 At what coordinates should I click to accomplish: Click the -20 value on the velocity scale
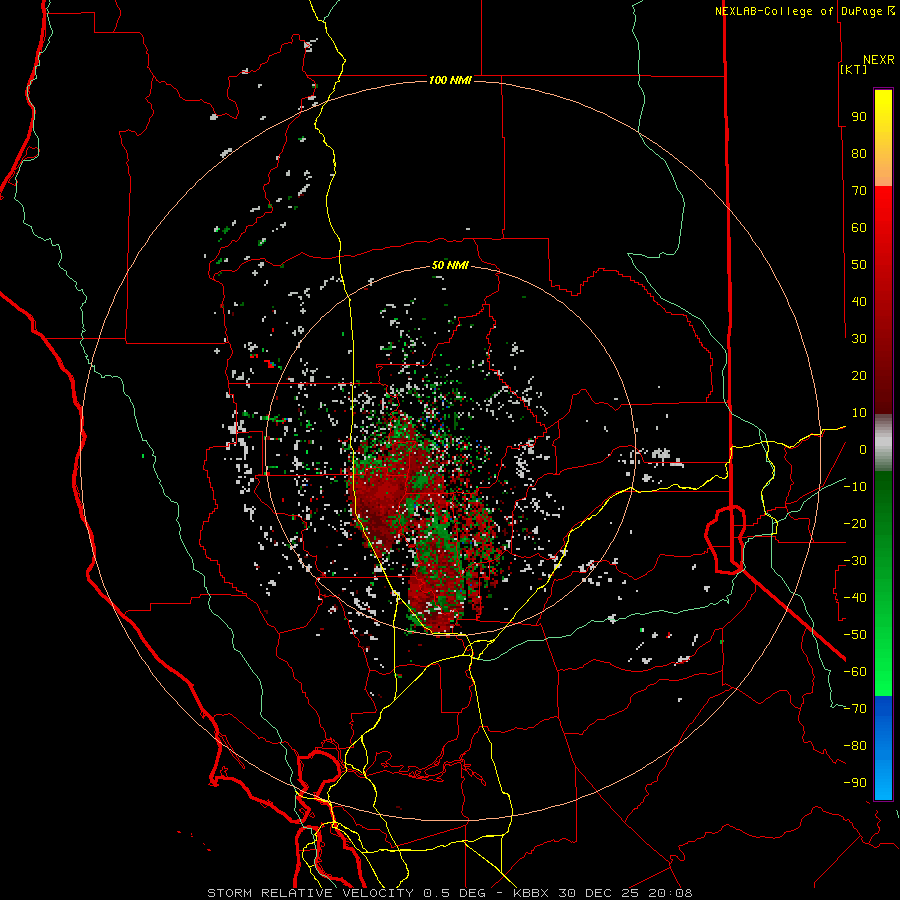[x=855, y=523]
